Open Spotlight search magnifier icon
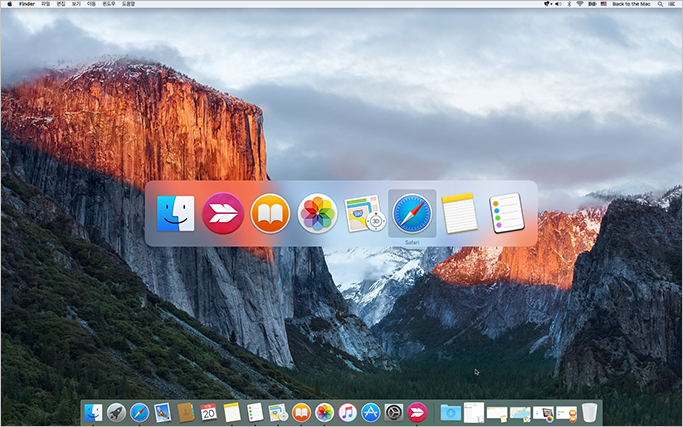This screenshot has height=427, width=683. 660,4
